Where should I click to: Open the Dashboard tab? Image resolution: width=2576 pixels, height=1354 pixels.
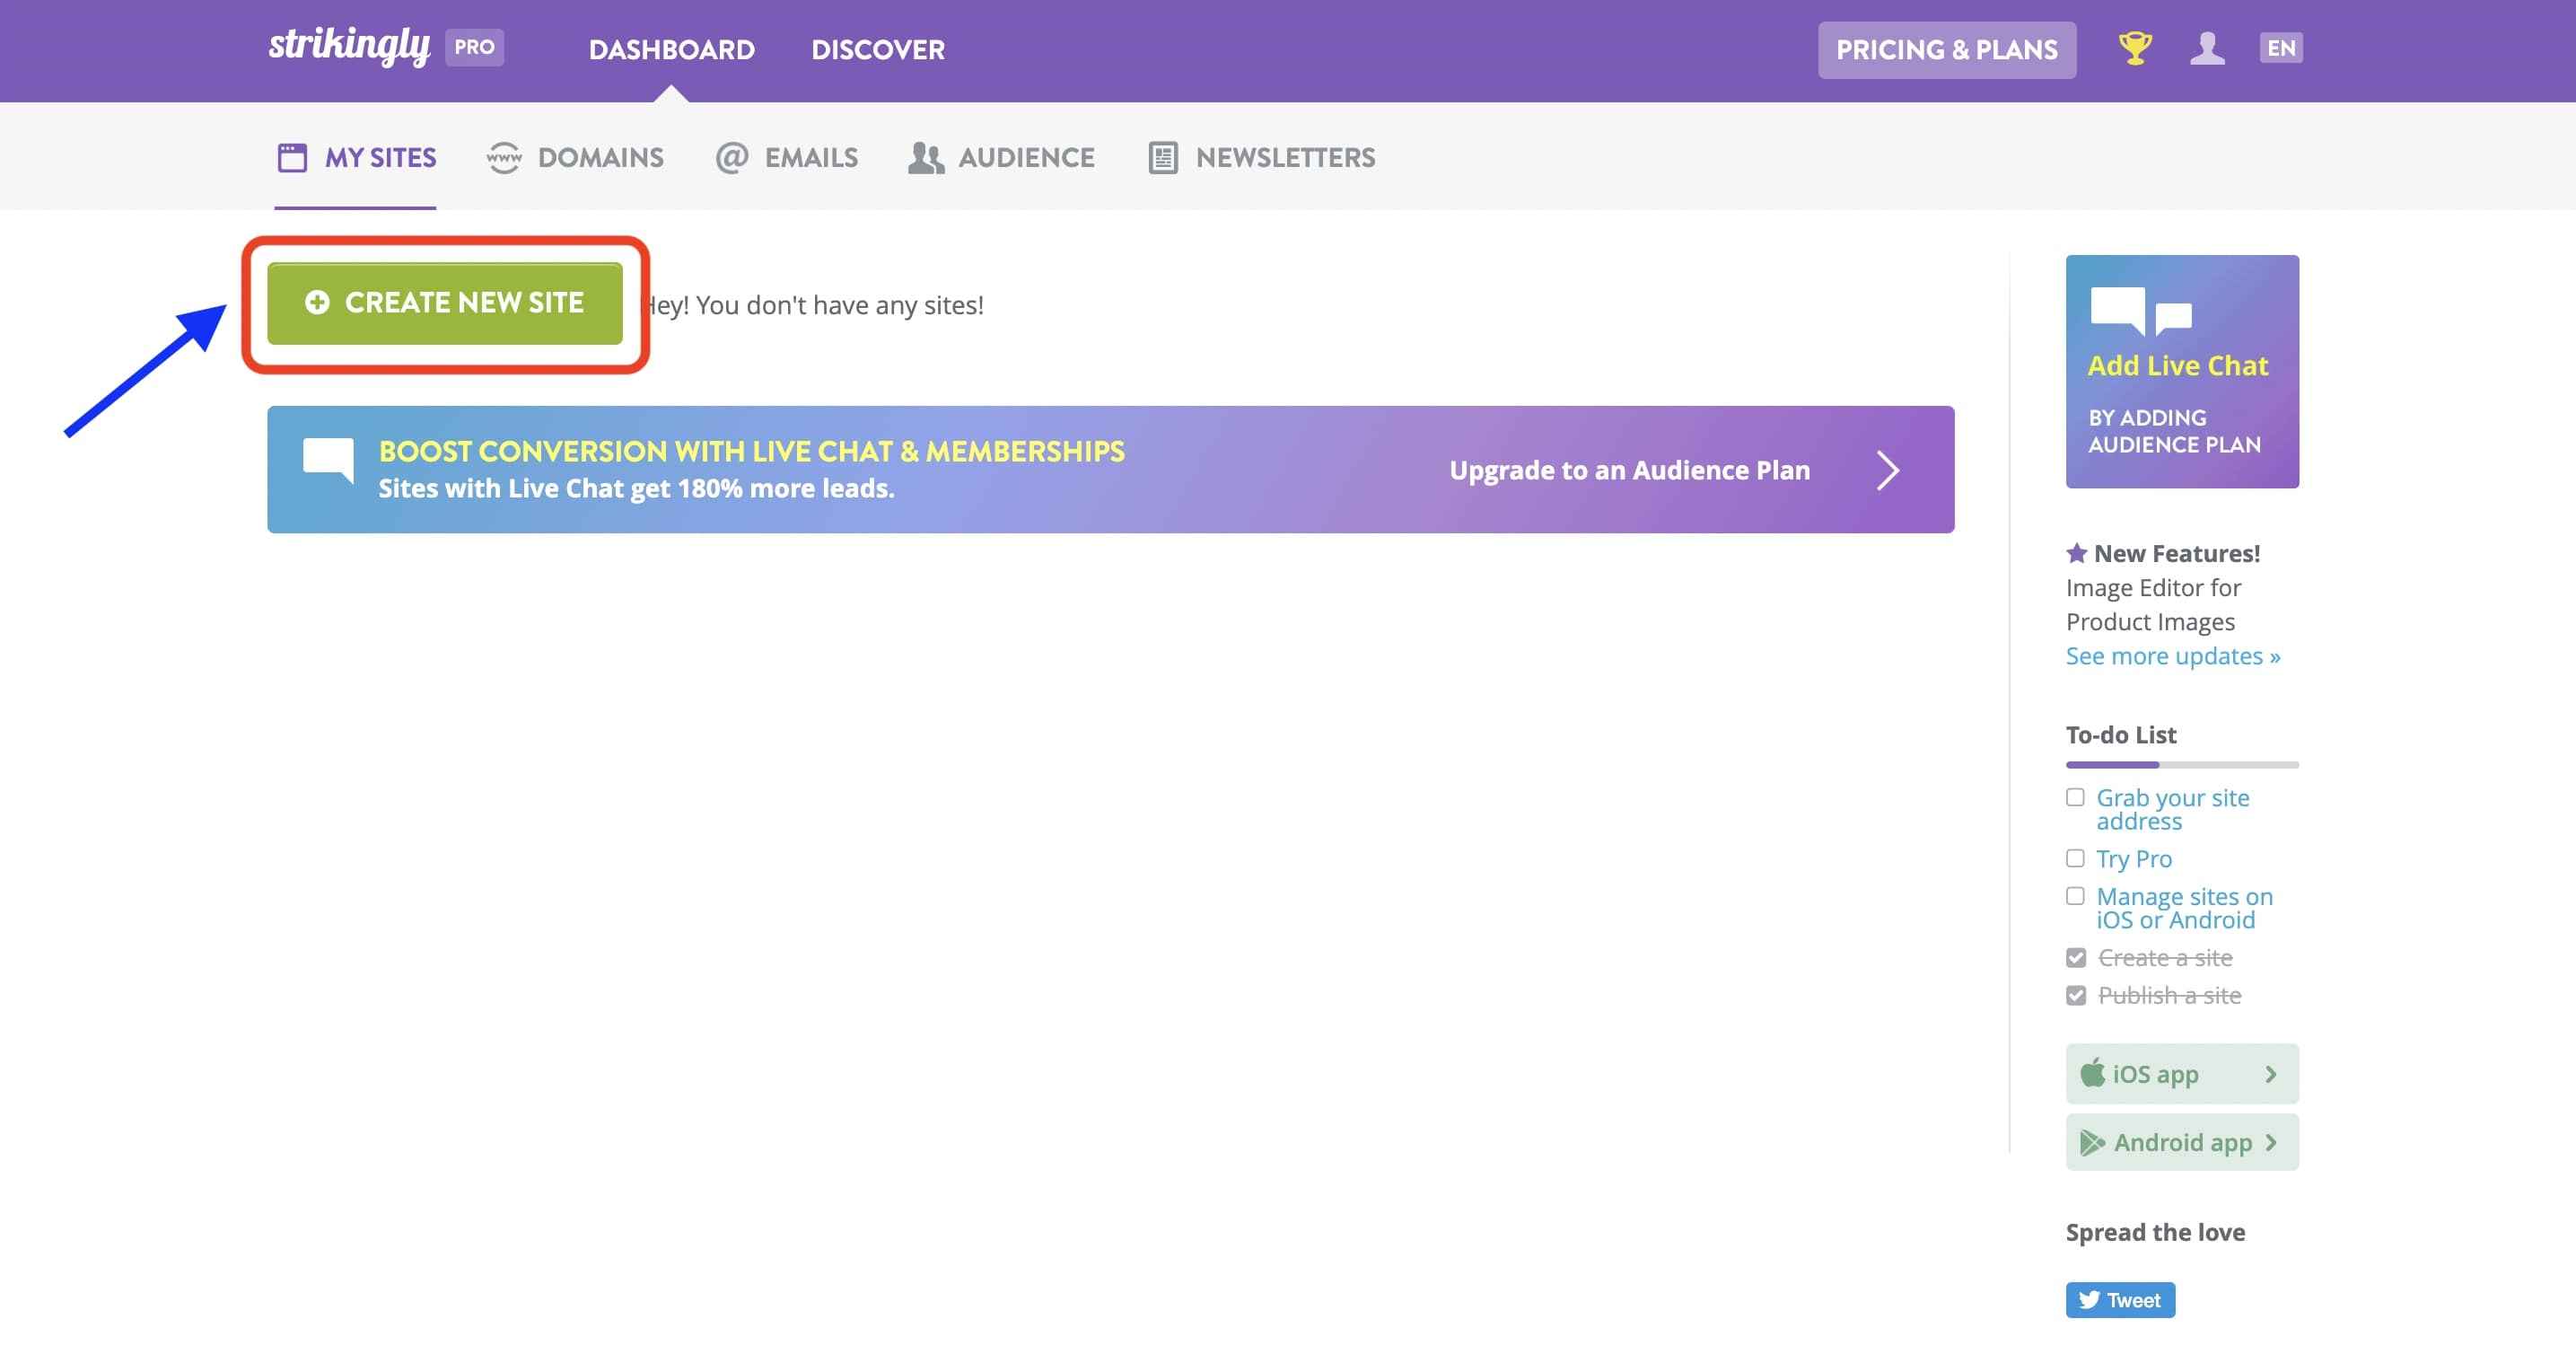click(671, 50)
